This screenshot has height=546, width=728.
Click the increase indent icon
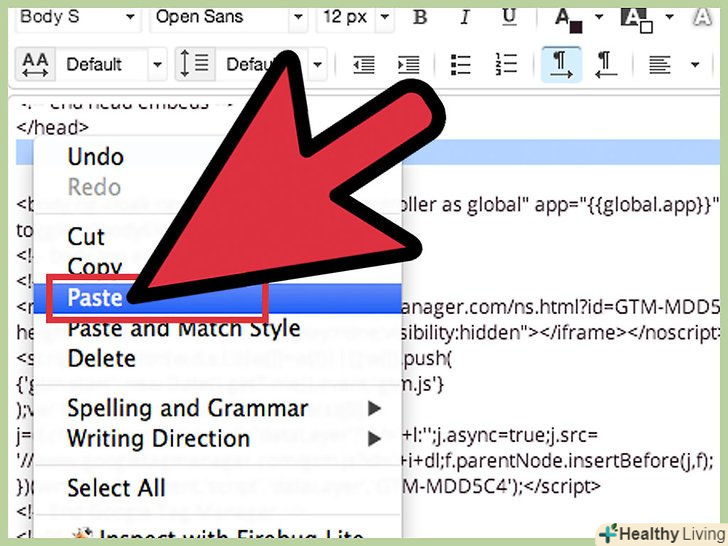[408, 65]
